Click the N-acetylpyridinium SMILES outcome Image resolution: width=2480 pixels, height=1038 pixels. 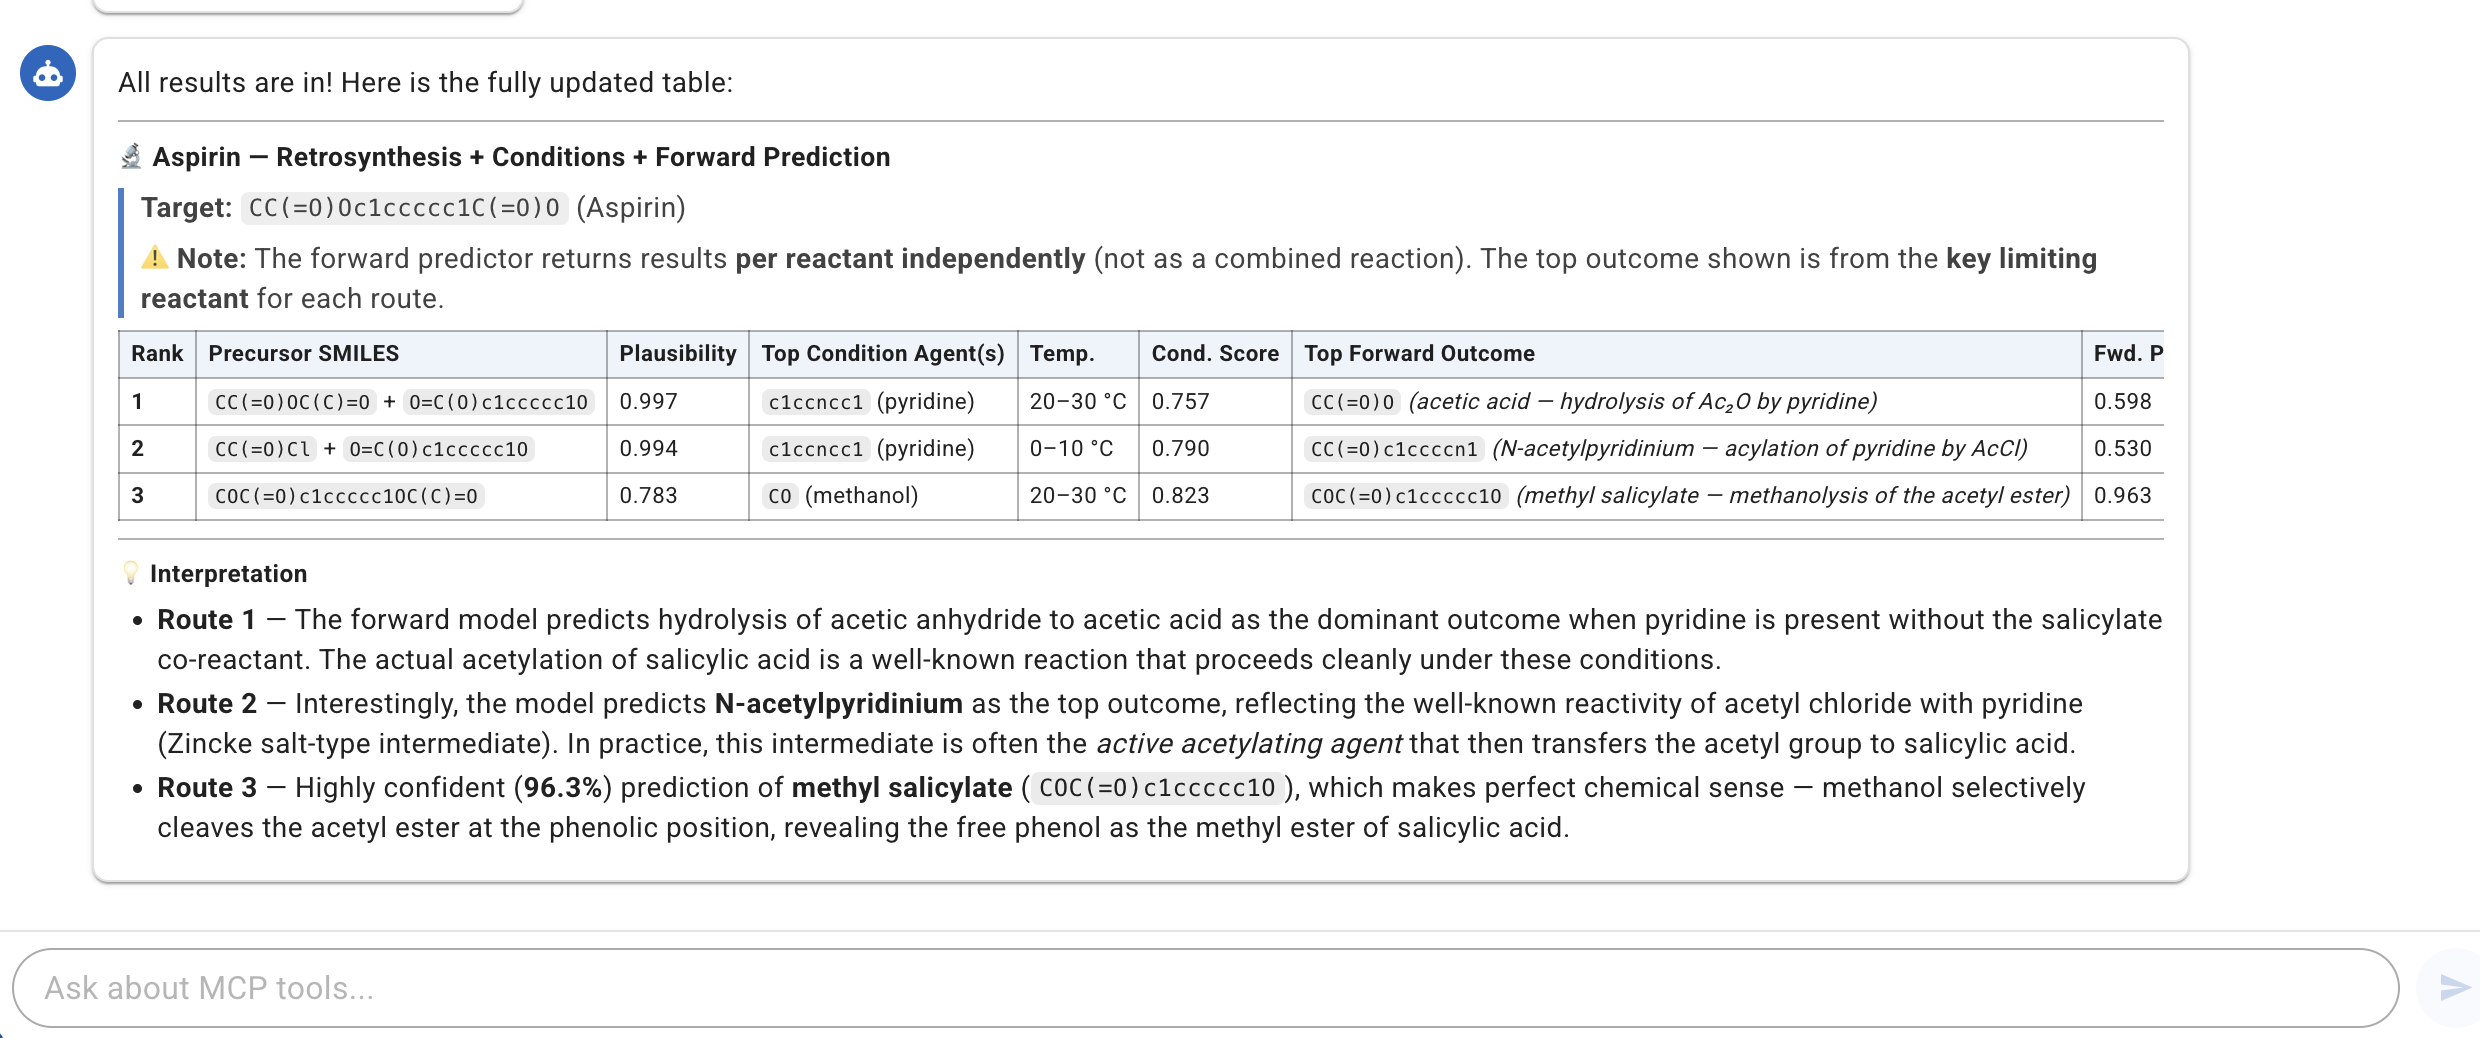tap(1393, 449)
